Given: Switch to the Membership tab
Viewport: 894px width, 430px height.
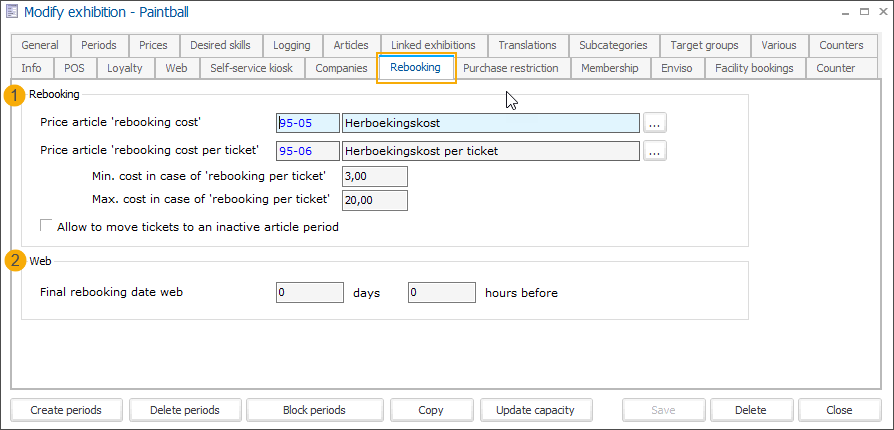Looking at the screenshot, I should (x=610, y=68).
